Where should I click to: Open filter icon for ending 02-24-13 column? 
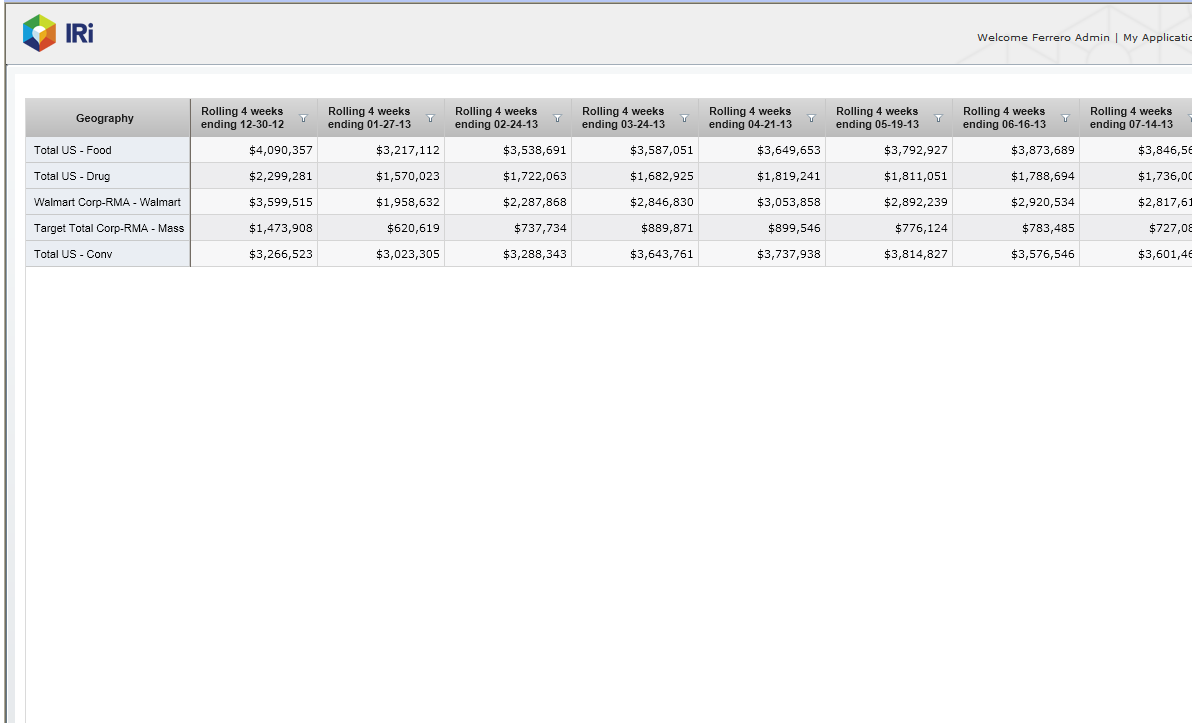tap(557, 118)
